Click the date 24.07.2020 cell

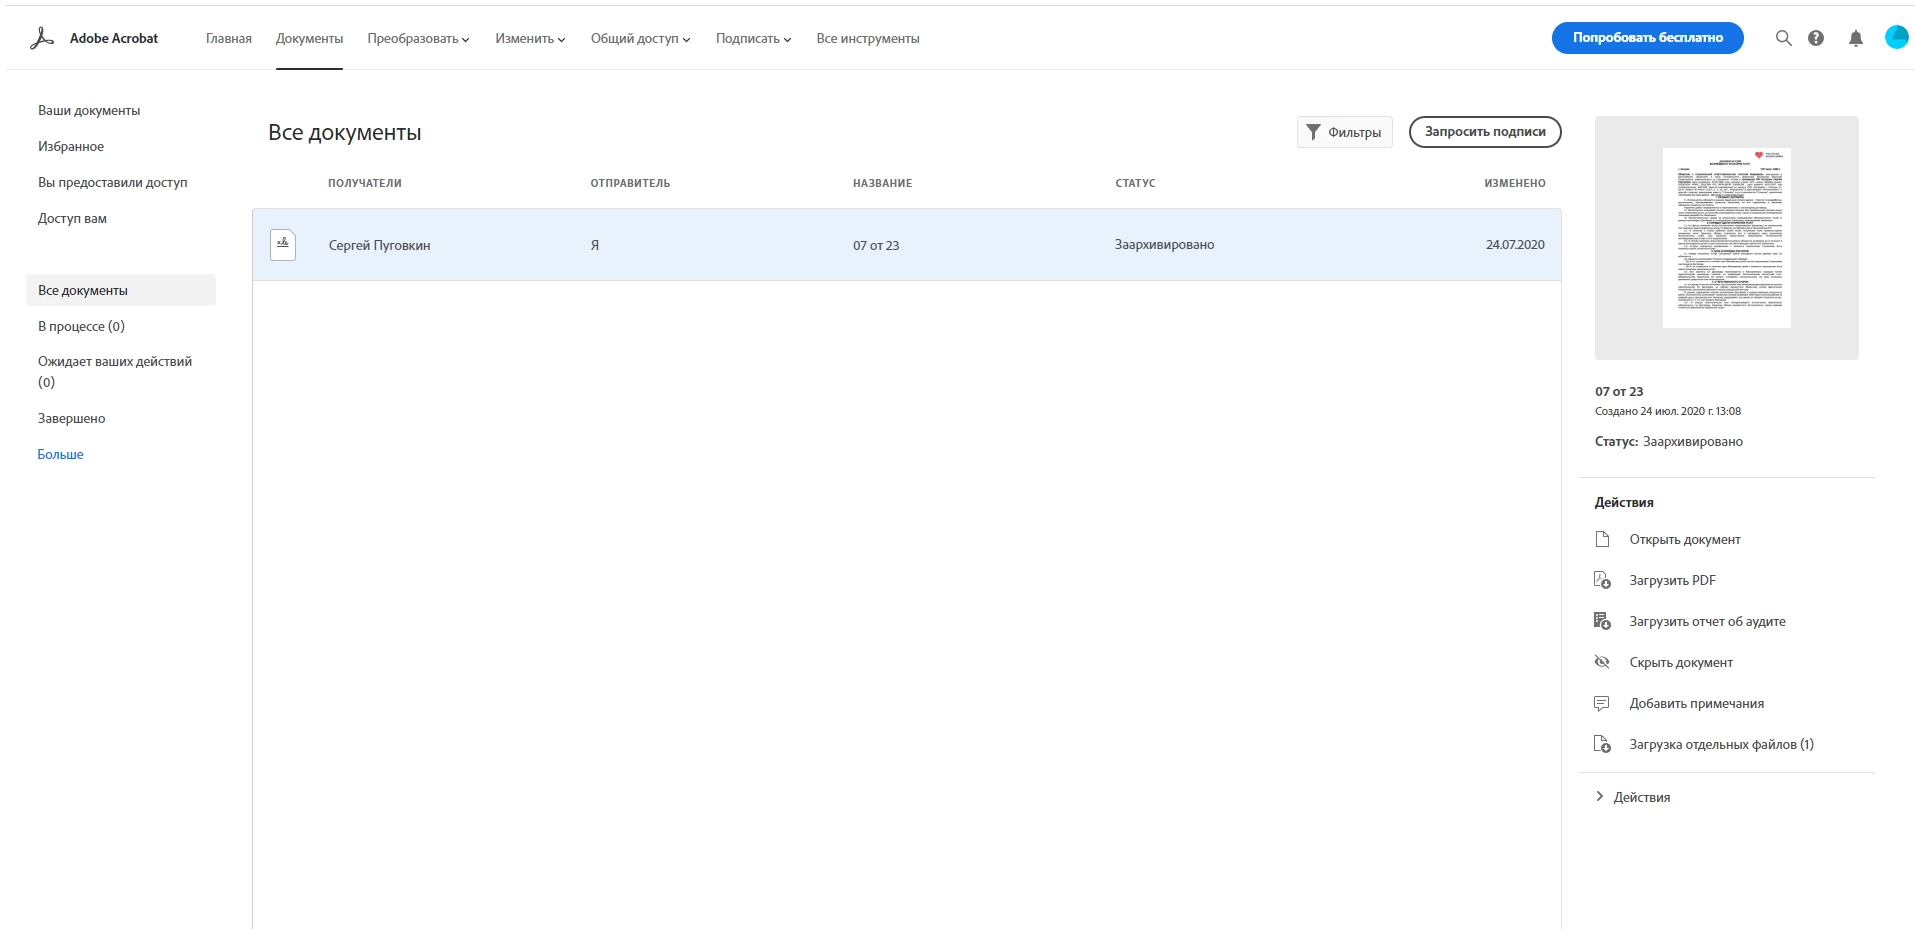tap(1515, 244)
